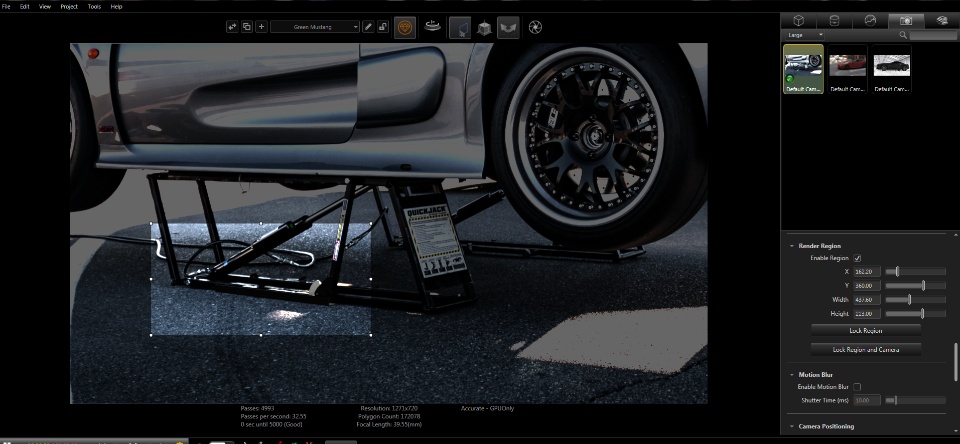
Task: Click the object manipulation cube icon
Action: click(484, 28)
